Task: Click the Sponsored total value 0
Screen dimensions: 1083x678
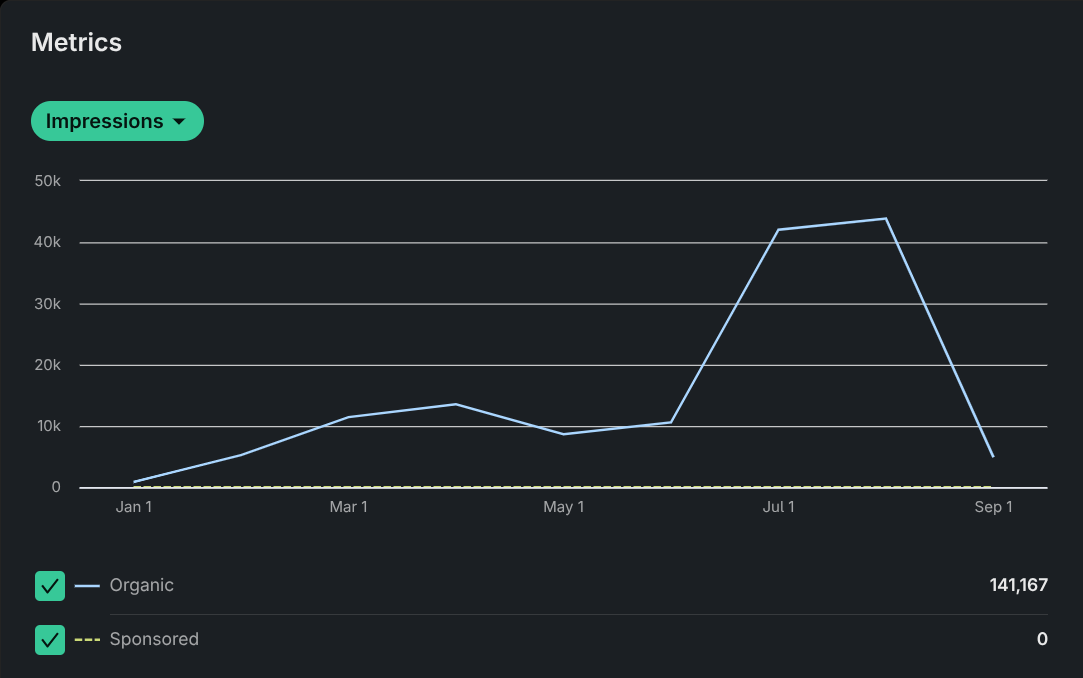Action: pyautogui.click(x=1042, y=640)
